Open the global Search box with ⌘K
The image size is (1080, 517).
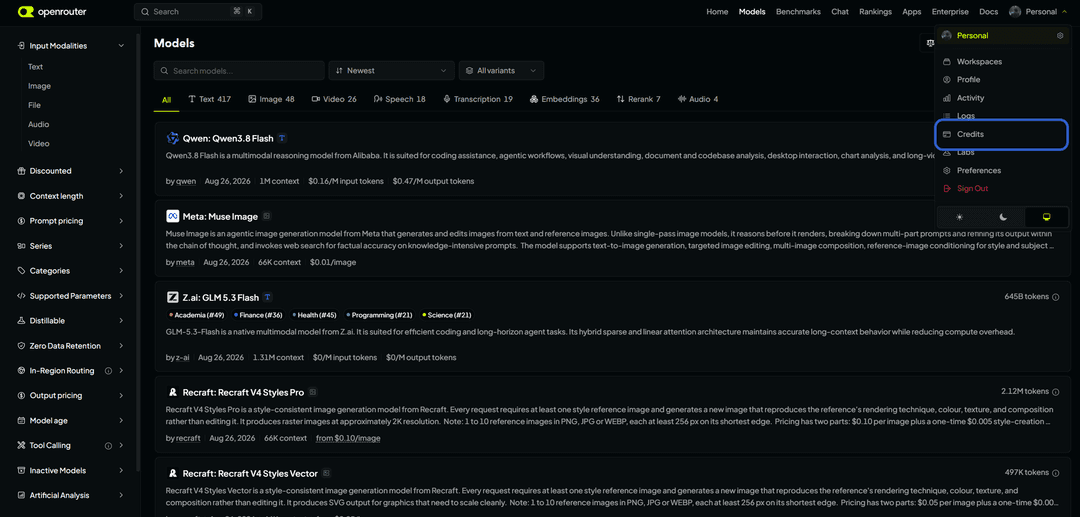tap(198, 12)
